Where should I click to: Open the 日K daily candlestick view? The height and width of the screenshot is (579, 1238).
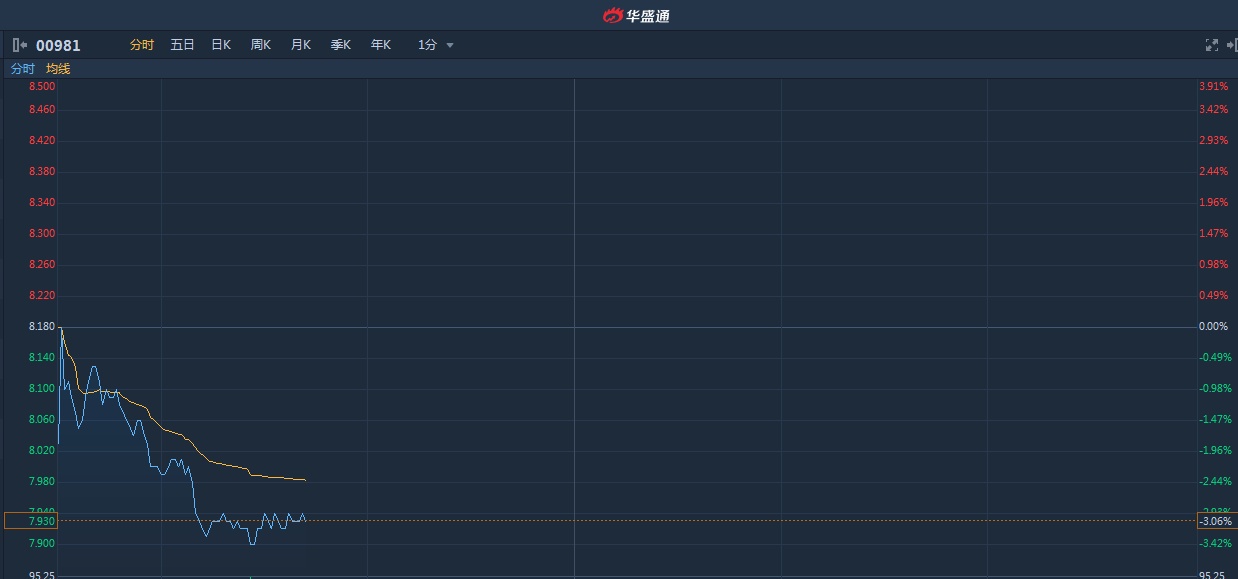click(221, 45)
